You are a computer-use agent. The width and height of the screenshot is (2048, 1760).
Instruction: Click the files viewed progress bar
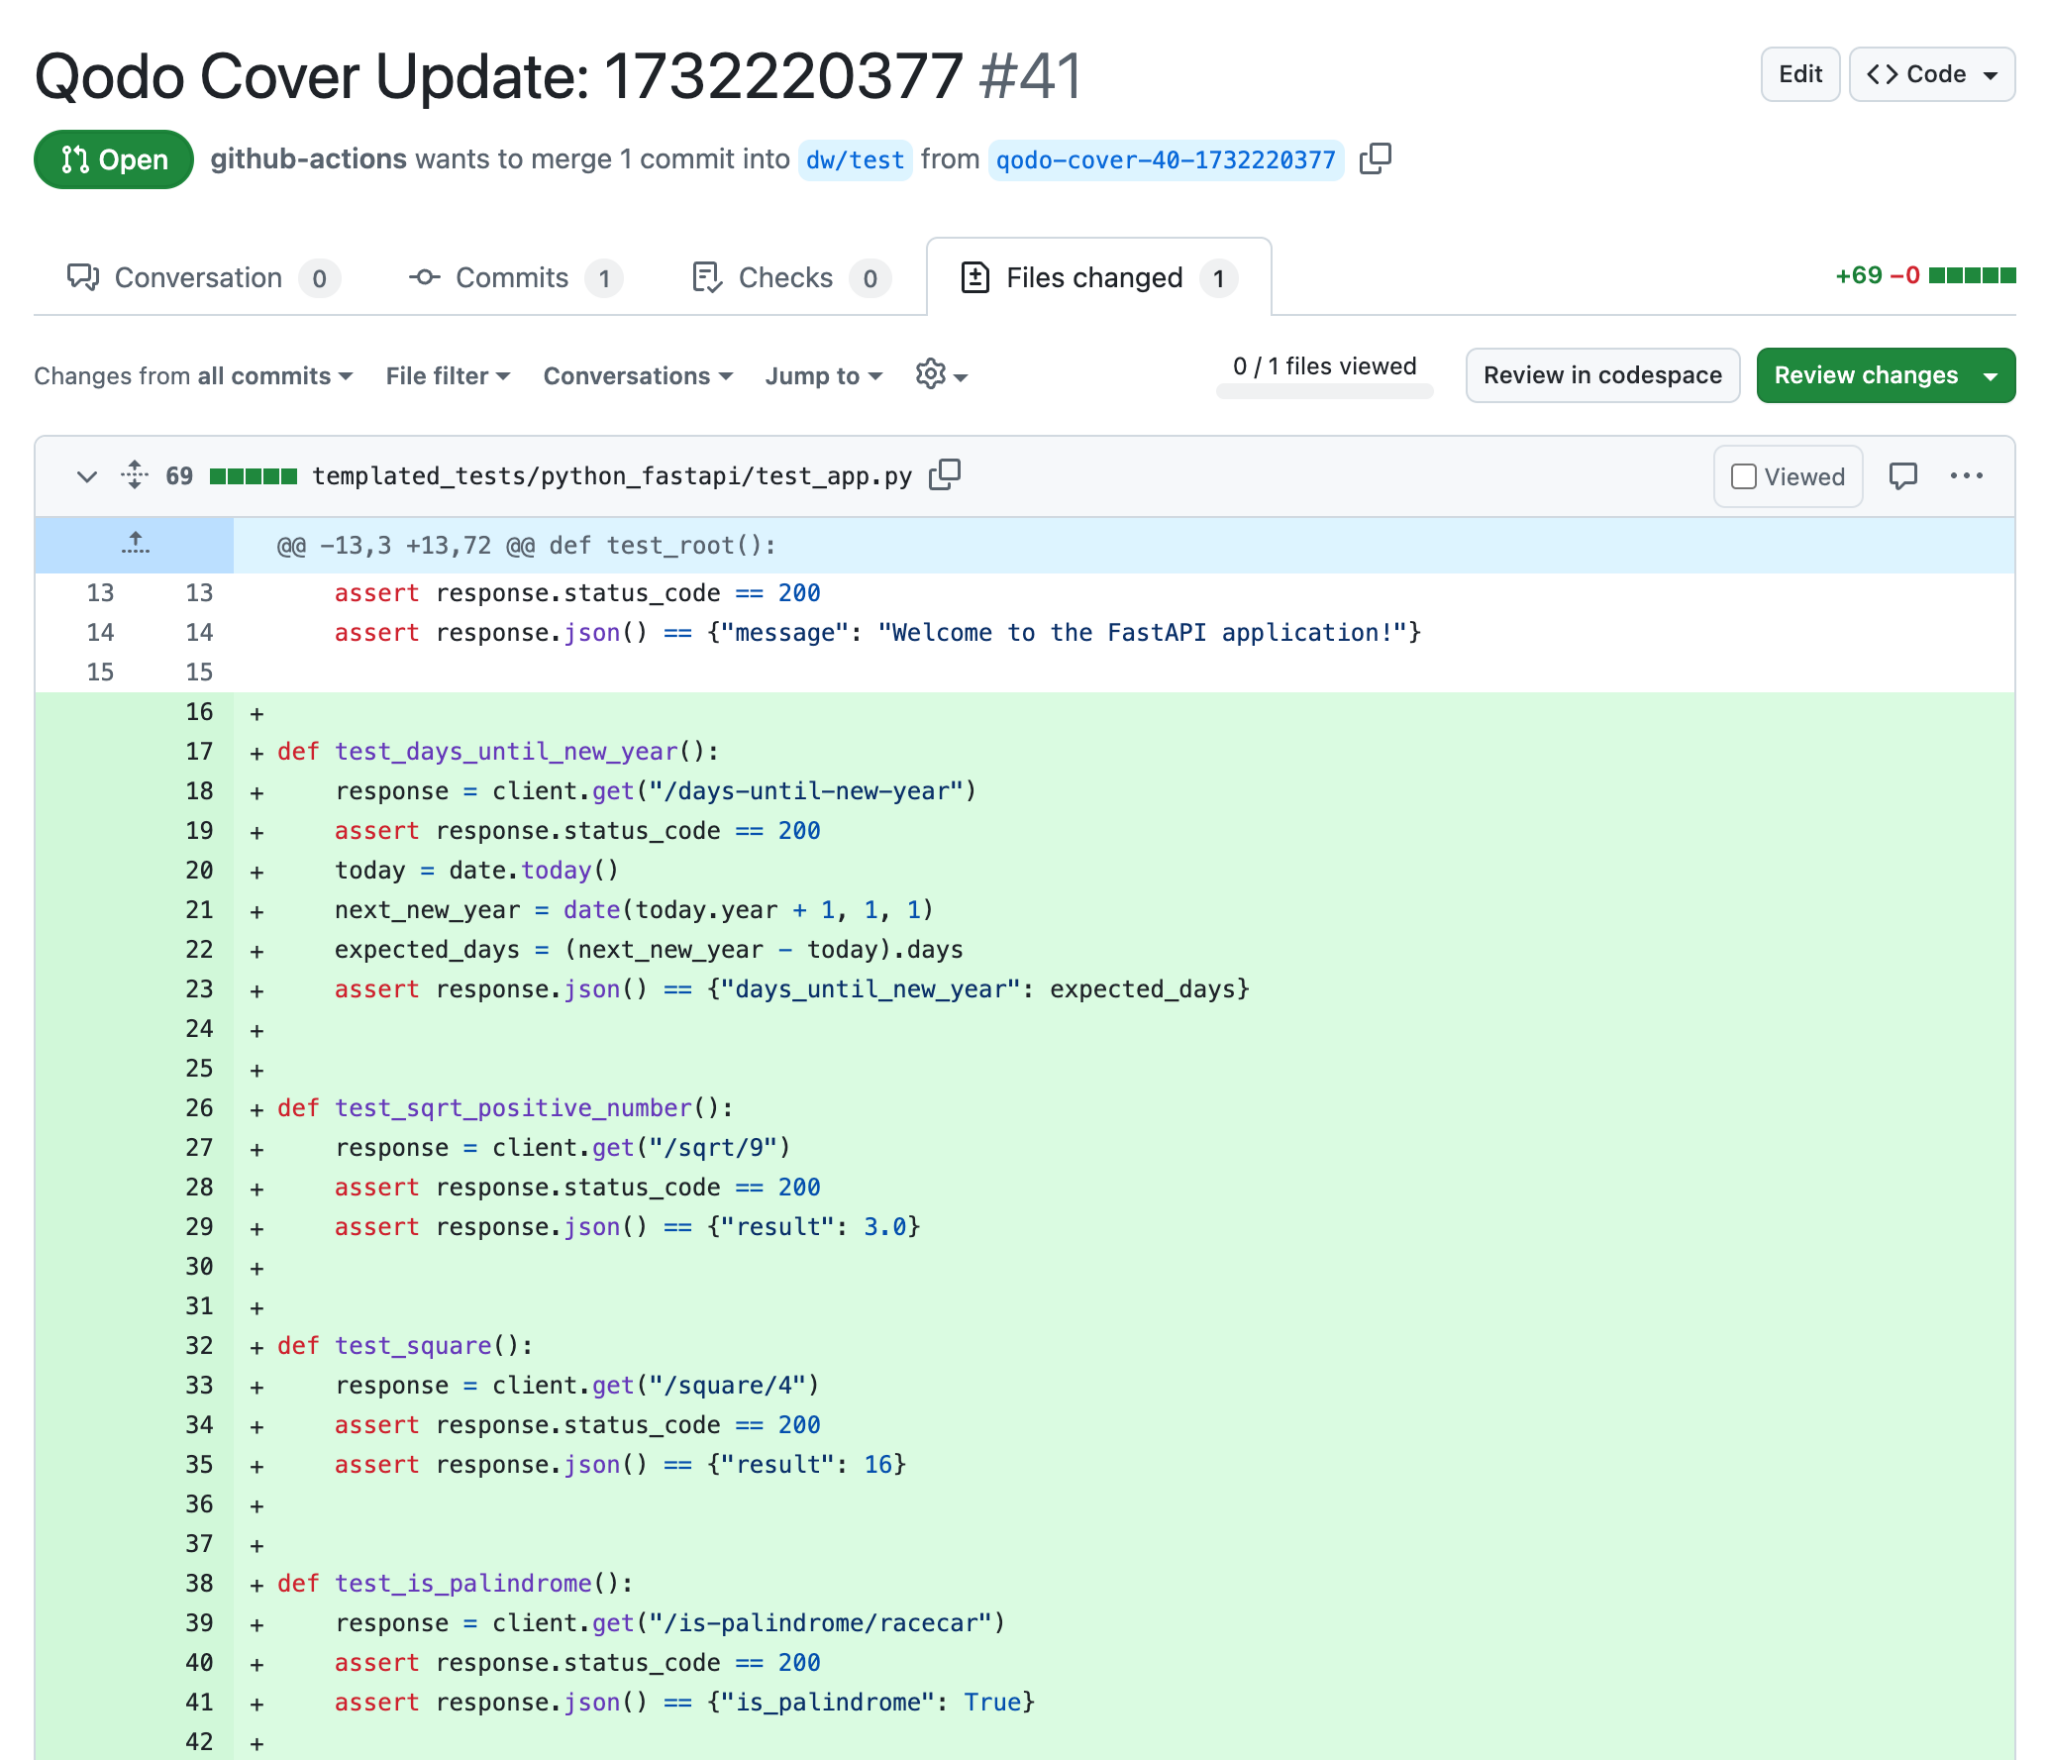1324,390
